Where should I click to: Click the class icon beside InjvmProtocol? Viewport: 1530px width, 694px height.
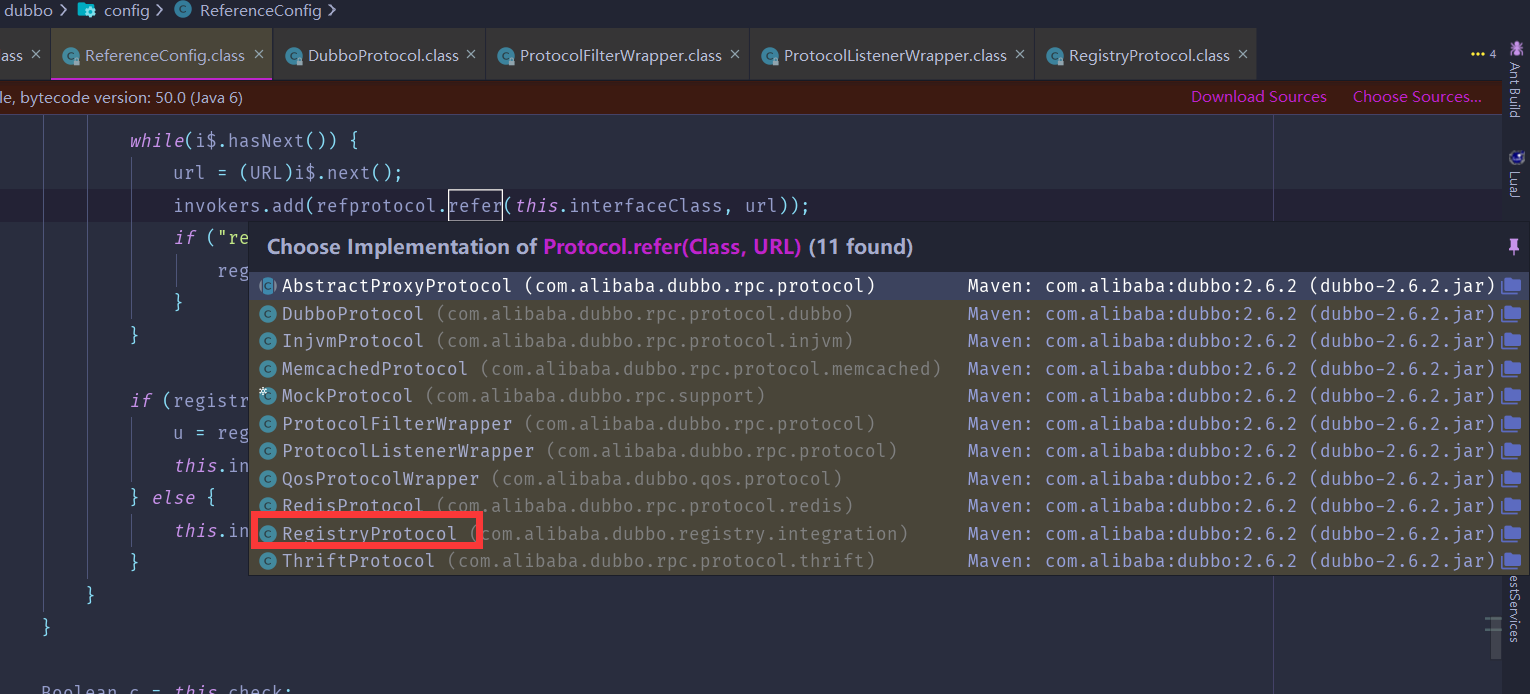click(x=268, y=341)
